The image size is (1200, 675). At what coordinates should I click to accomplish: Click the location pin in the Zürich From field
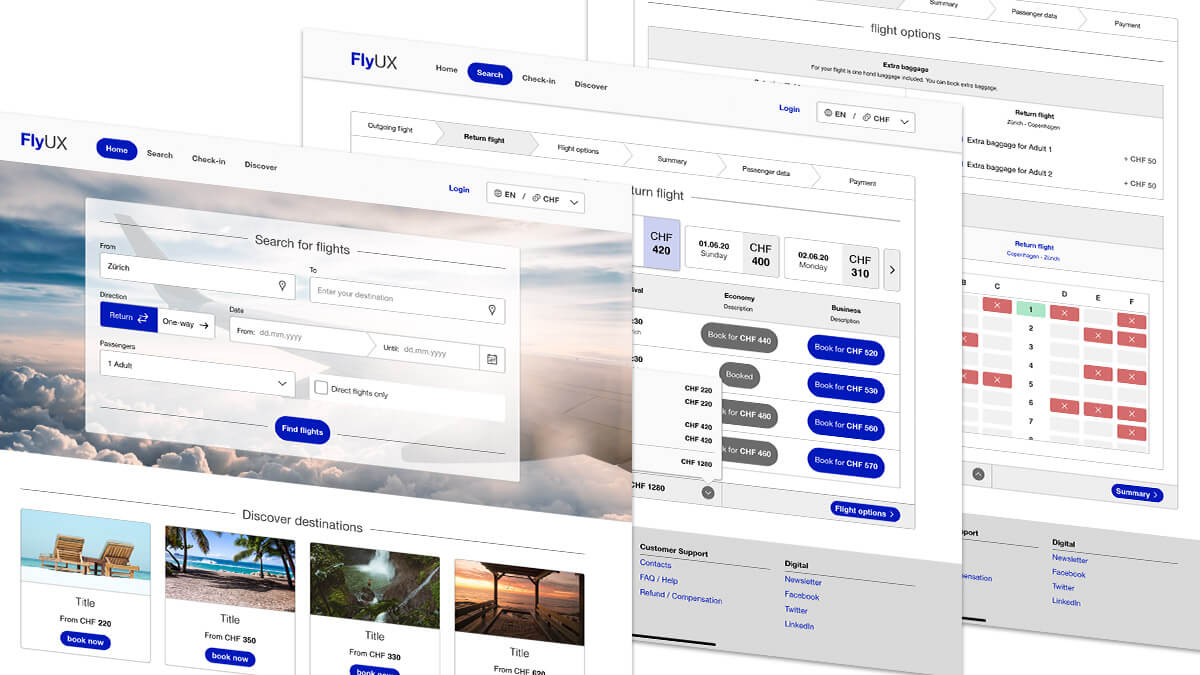[x=282, y=286]
